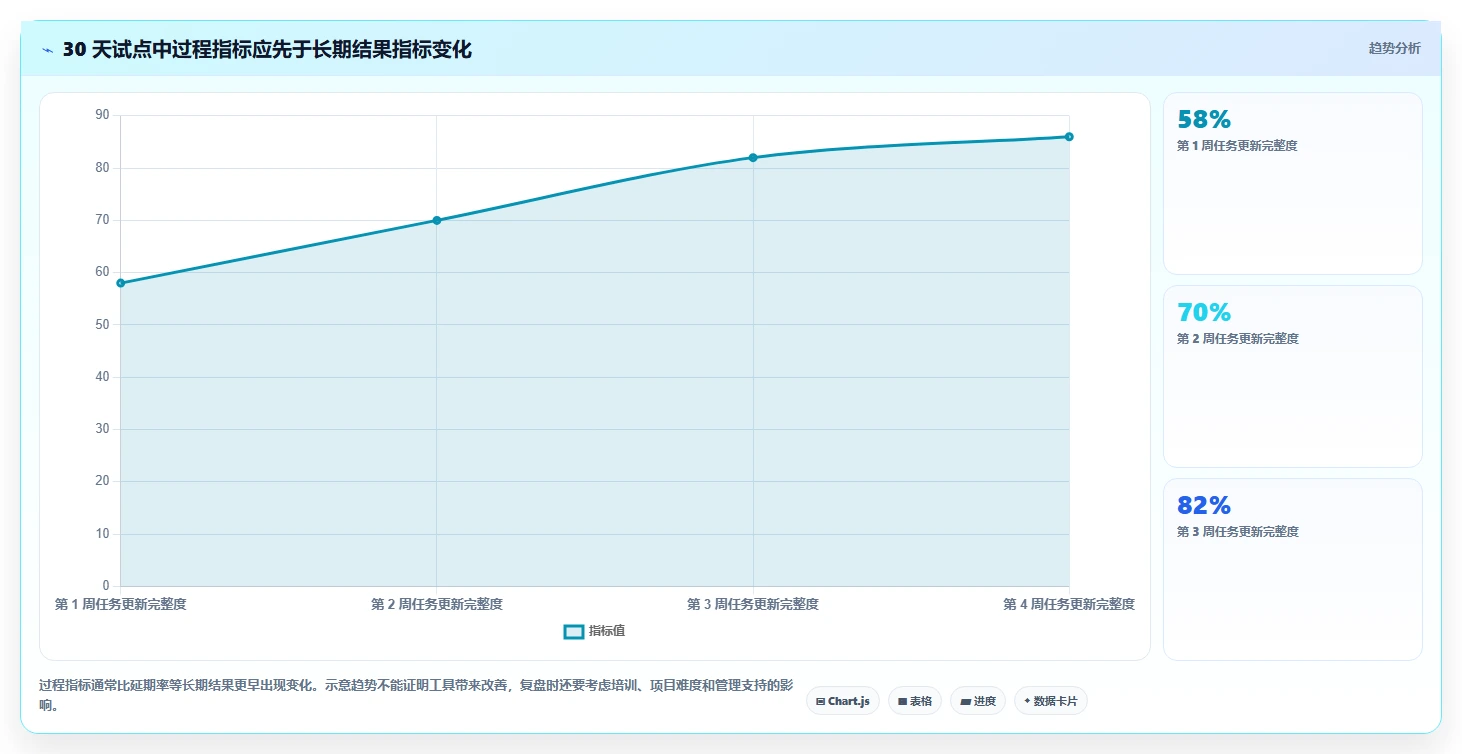The height and width of the screenshot is (754, 1462).
Task: Click x-axis label 第 1 周任务更新完整度
Action: point(121,604)
